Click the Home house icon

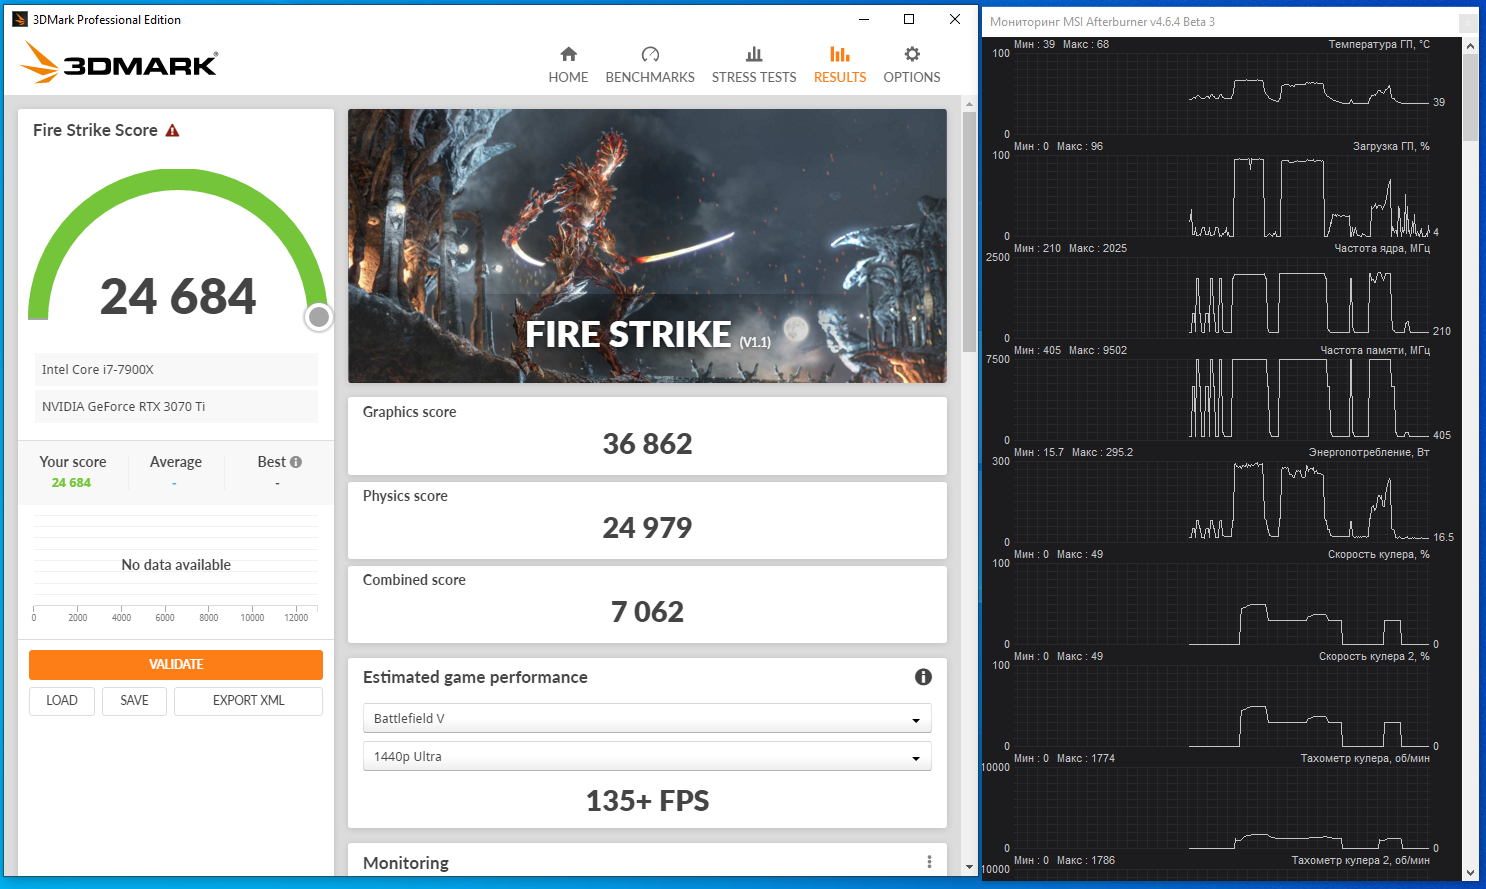568,54
